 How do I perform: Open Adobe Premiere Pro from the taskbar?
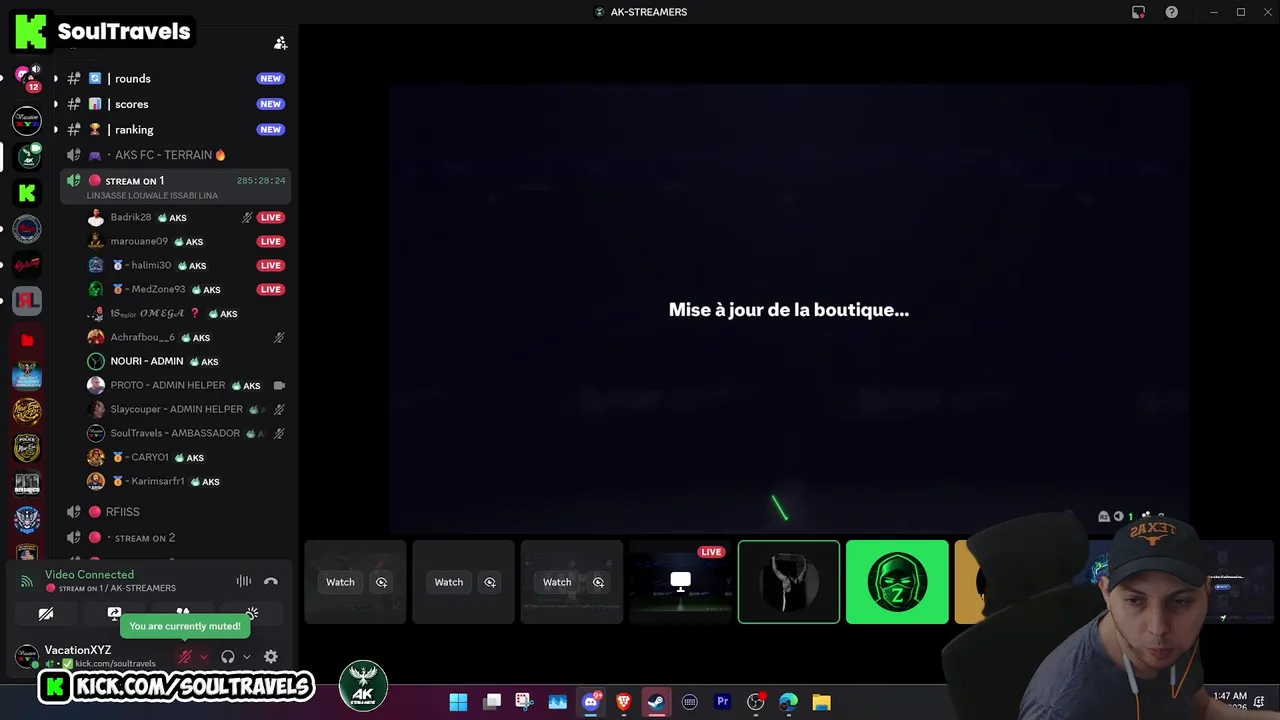tap(722, 702)
